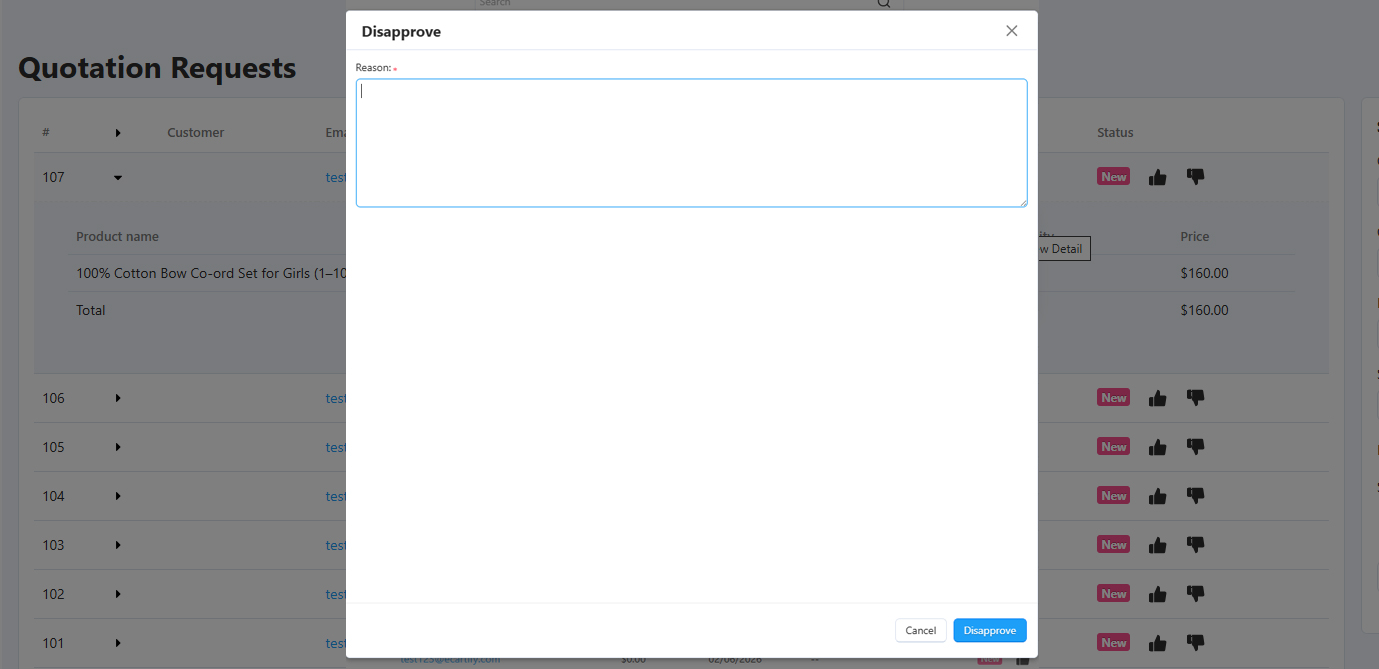The height and width of the screenshot is (669, 1379).
Task: Reject request 103 using thumbs down
Action: click(x=1195, y=545)
